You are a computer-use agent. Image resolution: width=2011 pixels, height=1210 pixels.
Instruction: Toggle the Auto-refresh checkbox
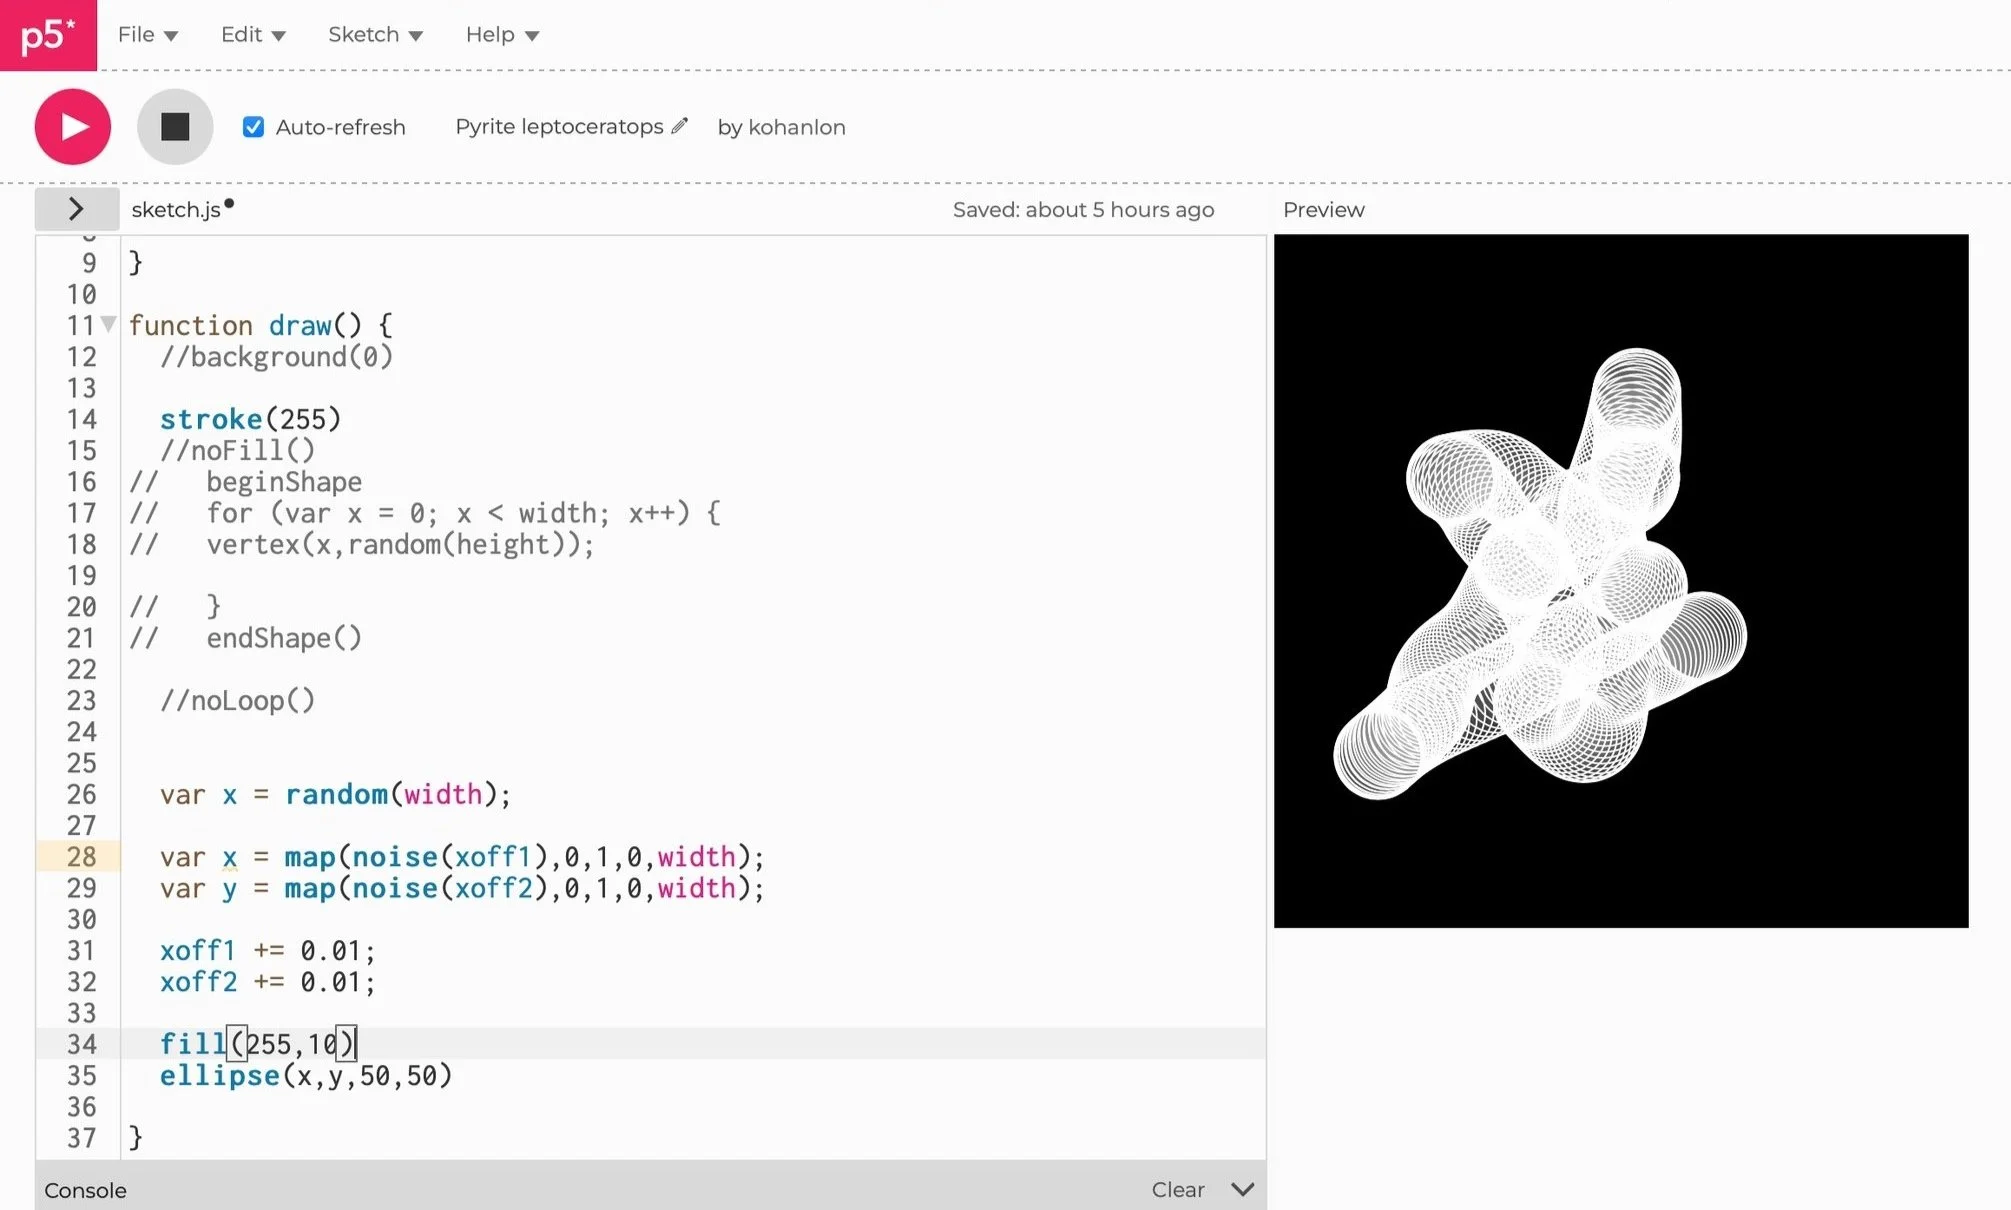(x=253, y=127)
